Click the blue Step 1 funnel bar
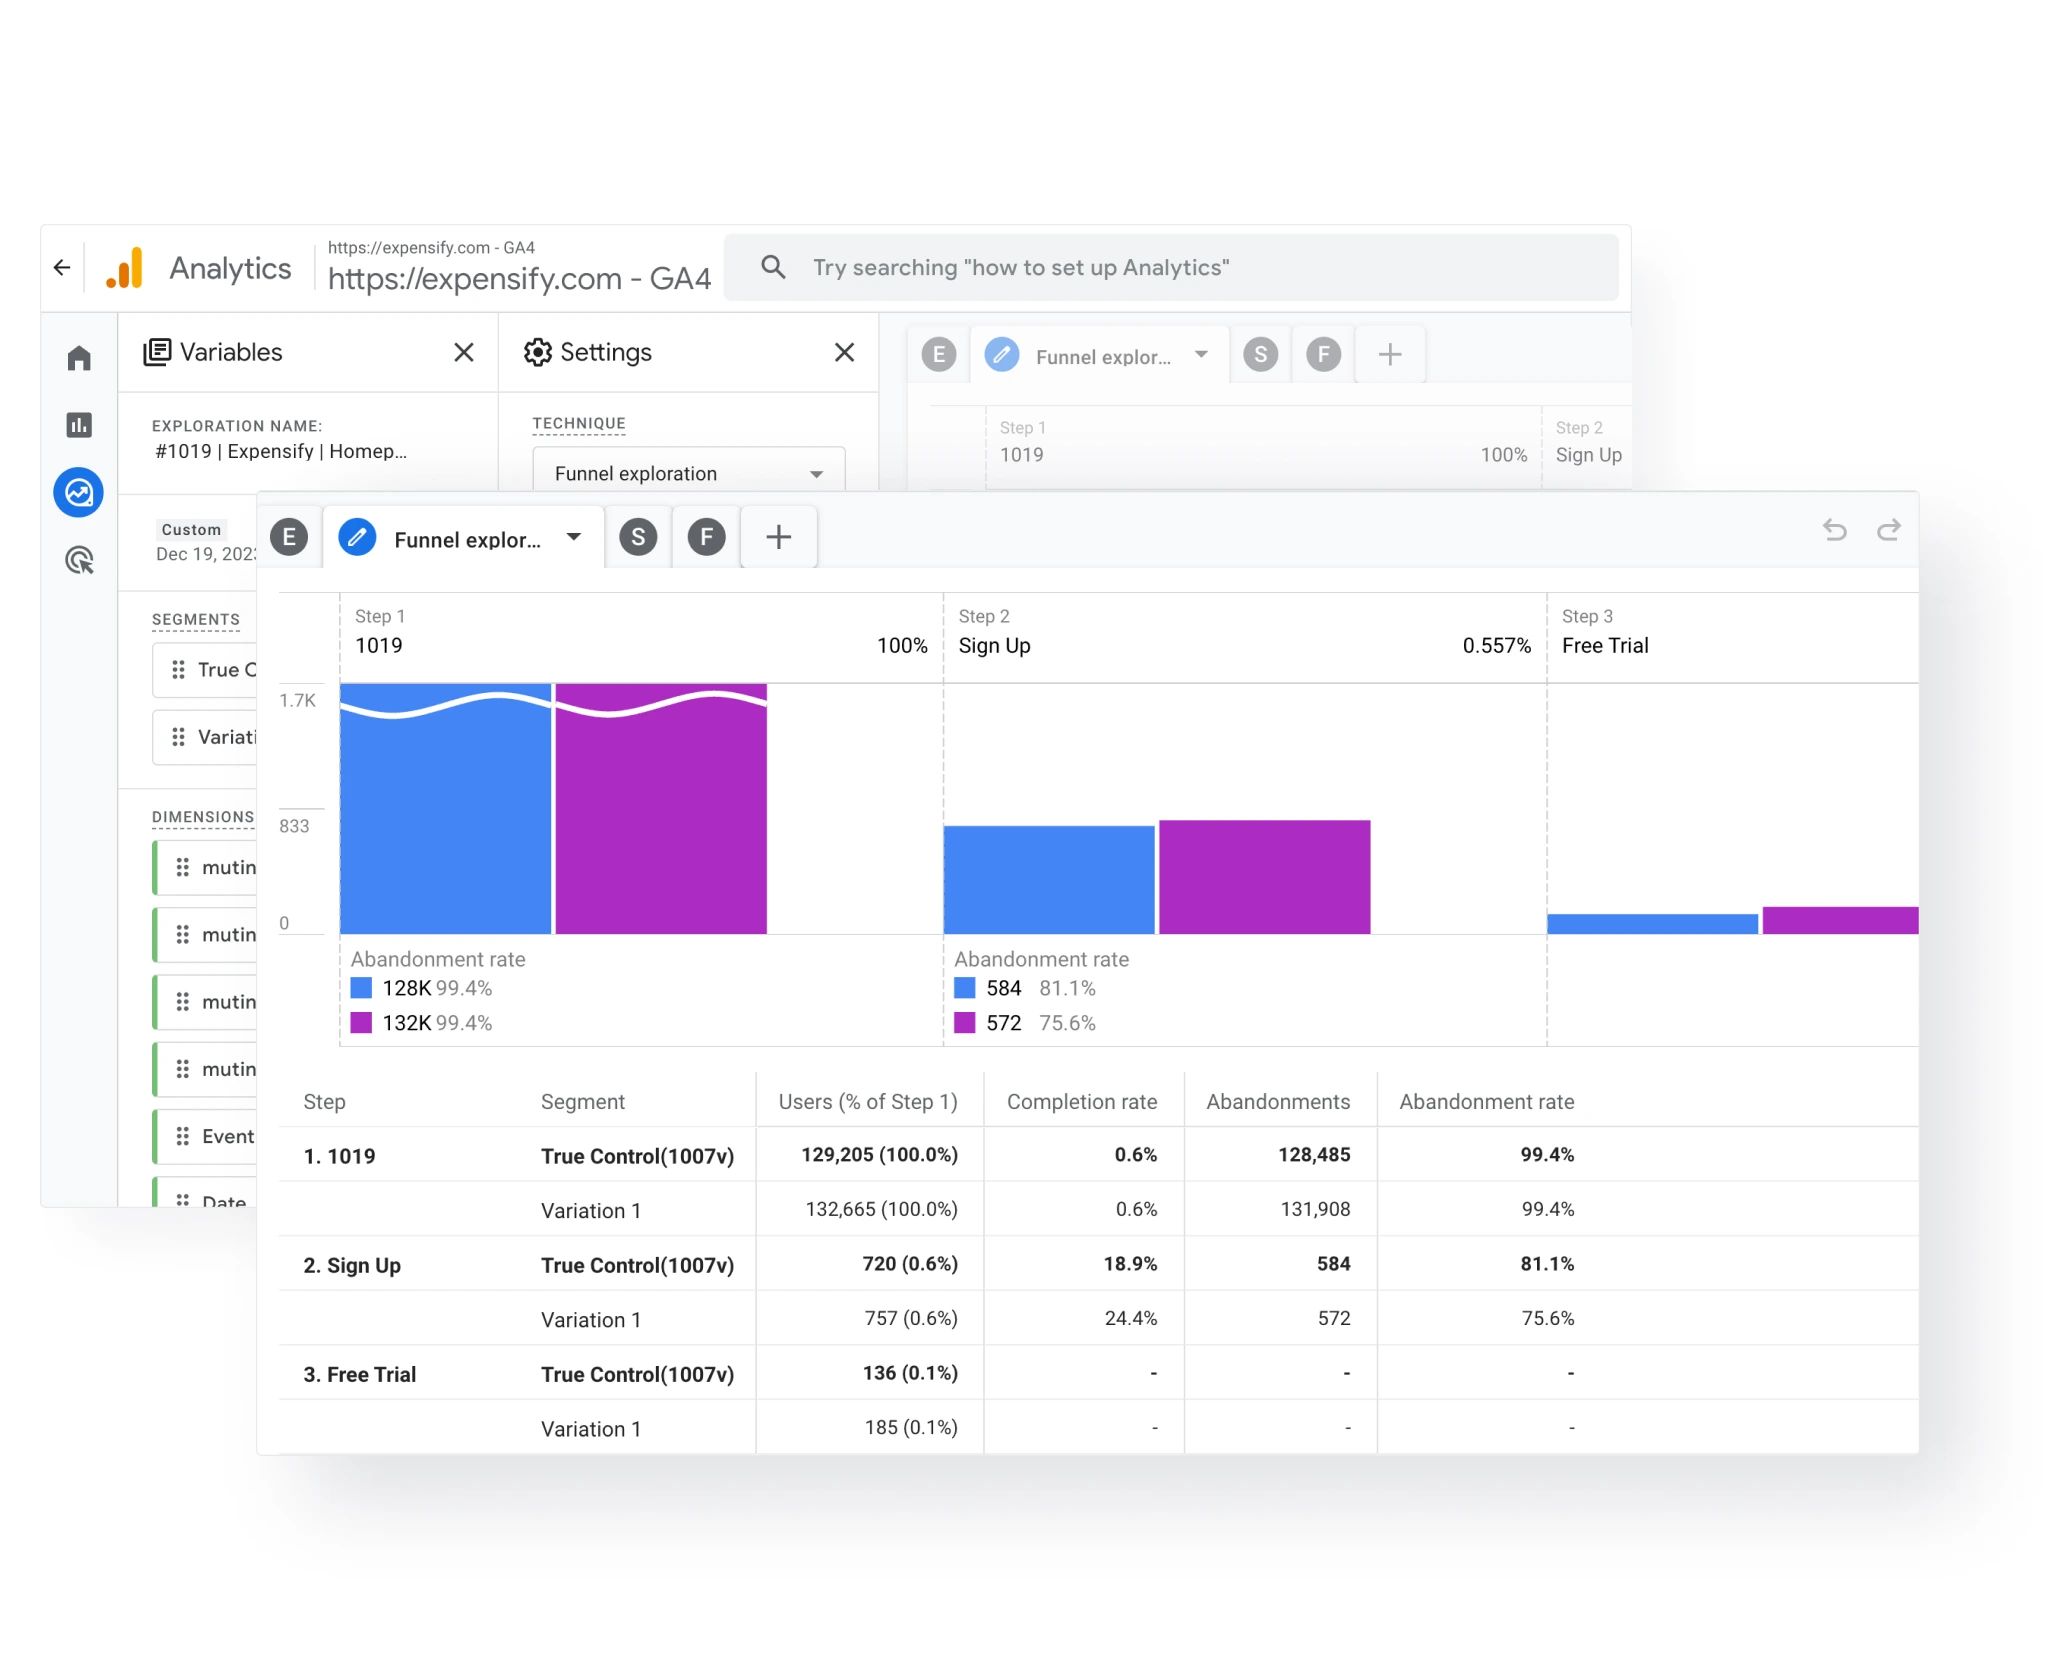Screen dimensions: 2048x1680 (x=445, y=809)
